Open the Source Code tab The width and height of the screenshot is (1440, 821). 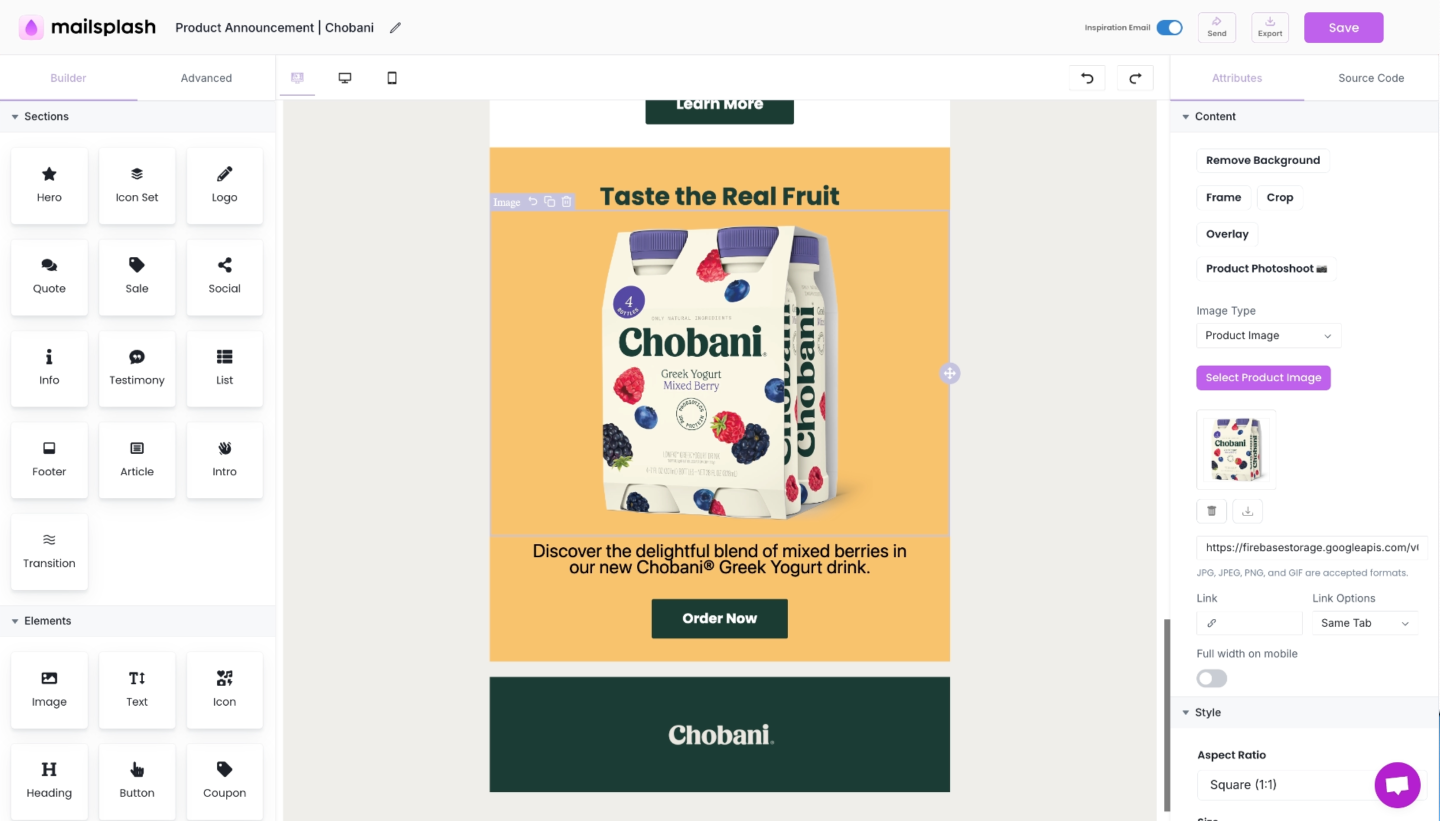coord(1371,78)
